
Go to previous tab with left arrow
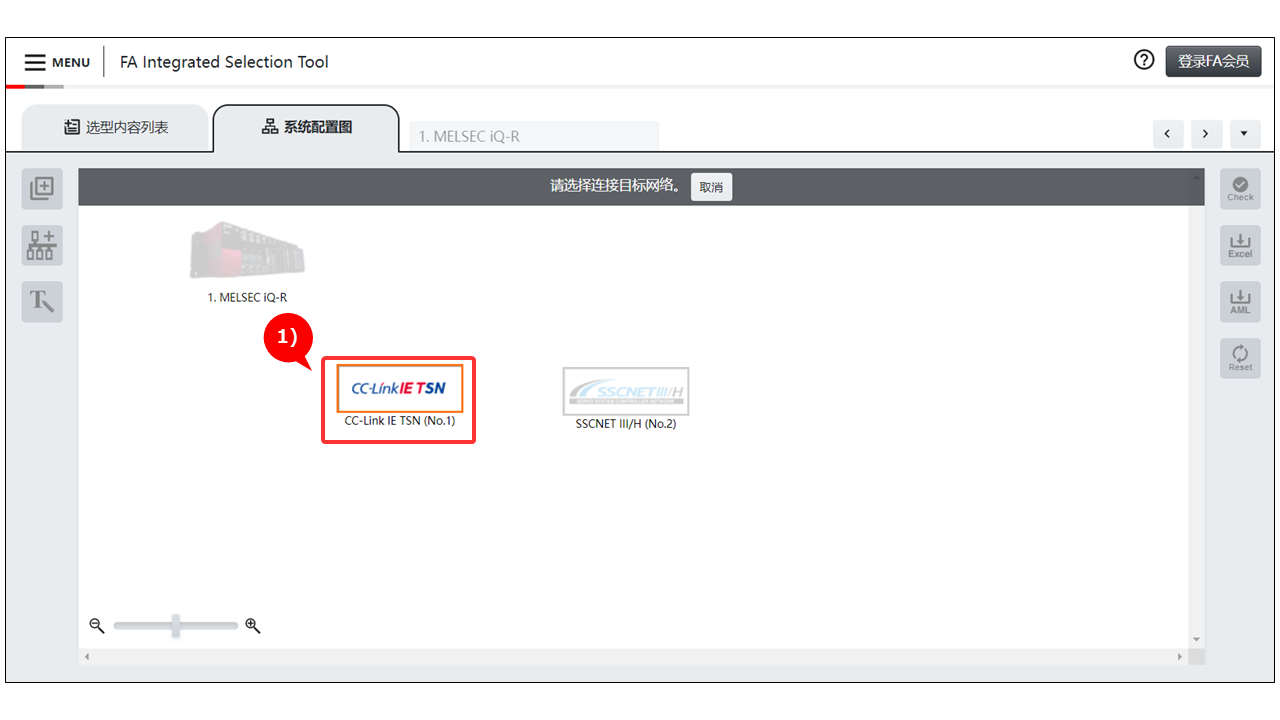point(1168,134)
